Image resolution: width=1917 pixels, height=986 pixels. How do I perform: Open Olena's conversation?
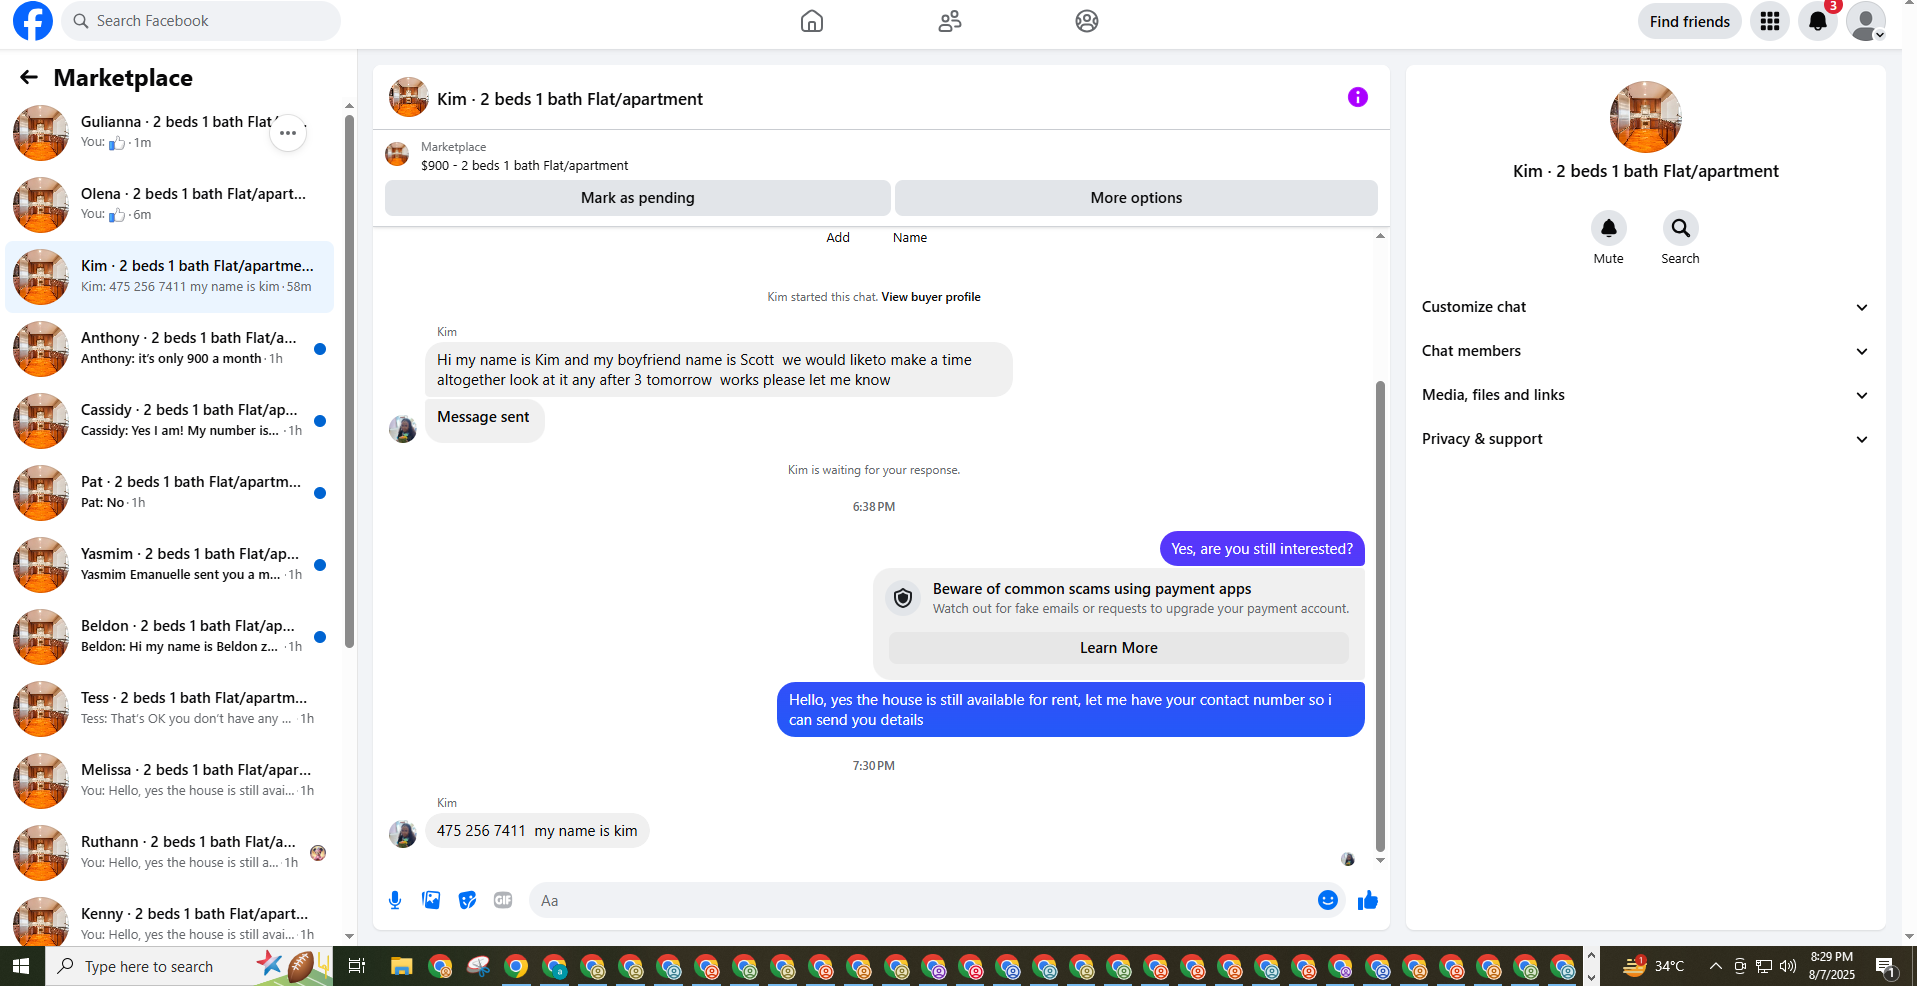point(170,205)
